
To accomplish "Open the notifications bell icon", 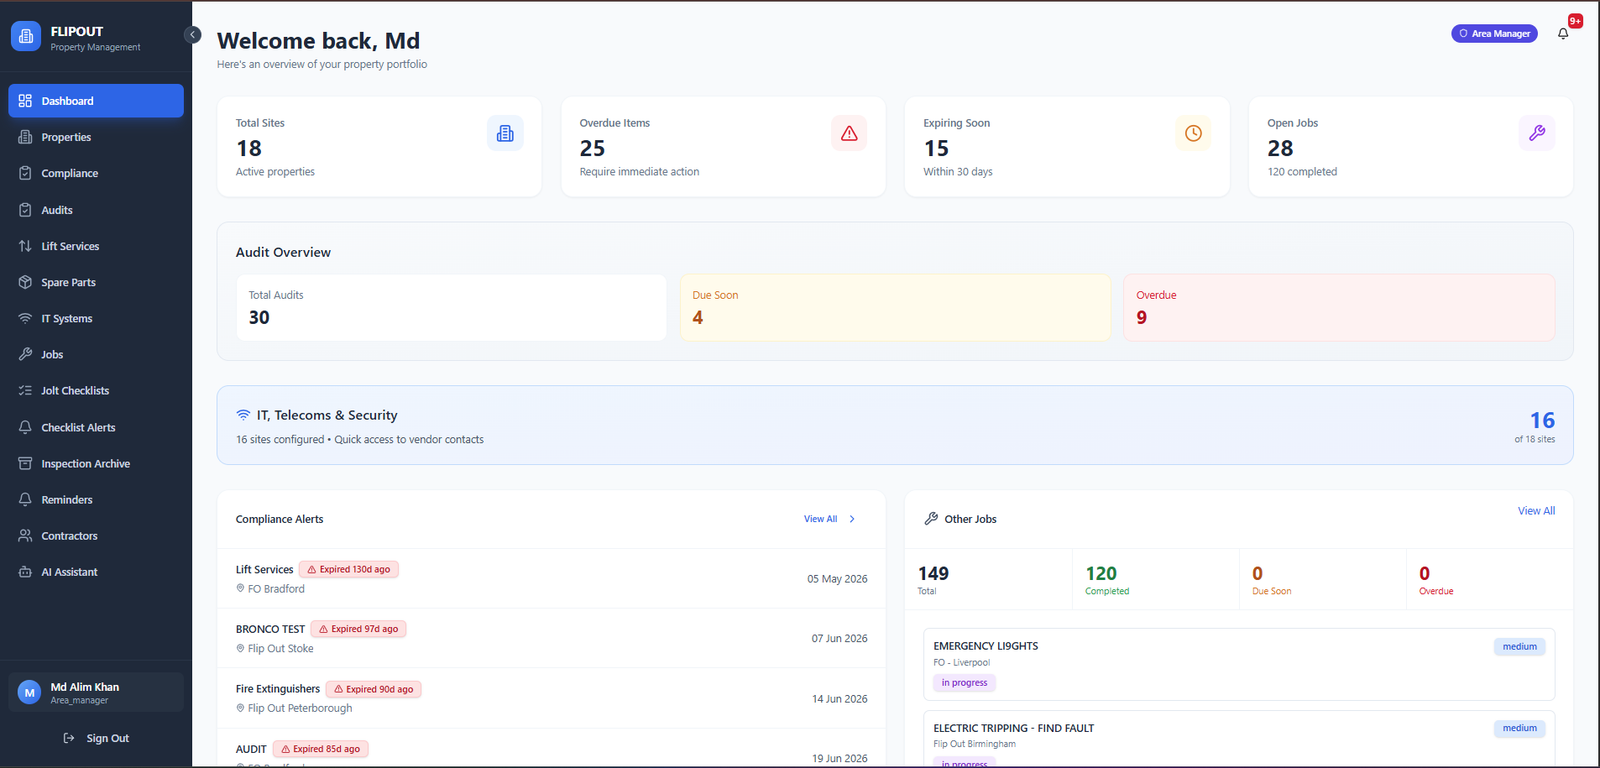I will point(1563,34).
